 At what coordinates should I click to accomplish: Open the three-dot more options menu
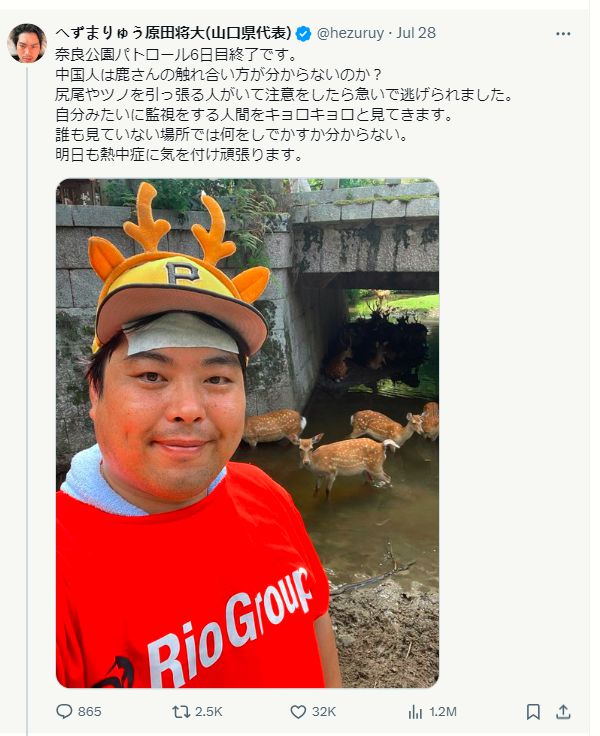(x=563, y=34)
